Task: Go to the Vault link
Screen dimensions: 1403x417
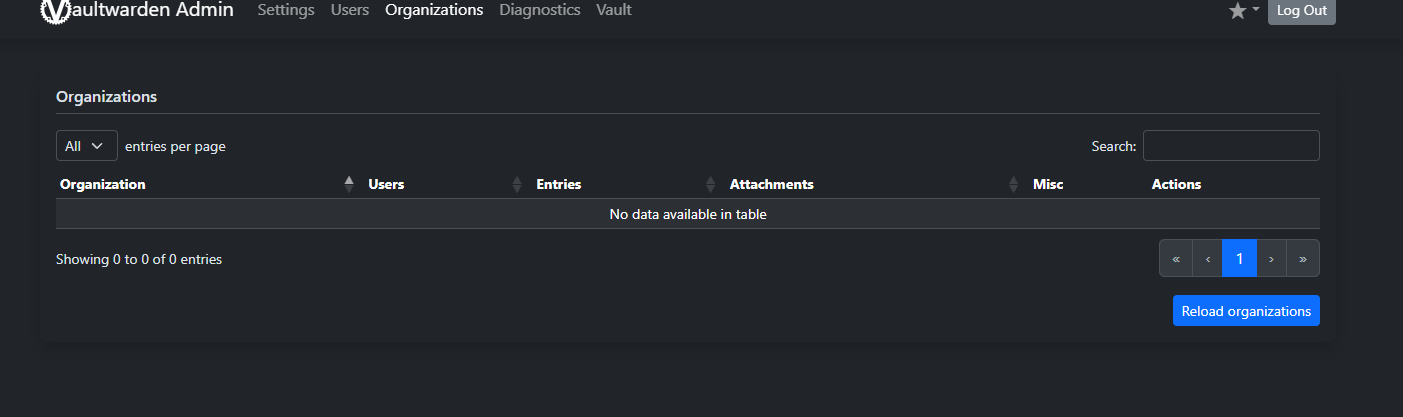Action: click(614, 10)
